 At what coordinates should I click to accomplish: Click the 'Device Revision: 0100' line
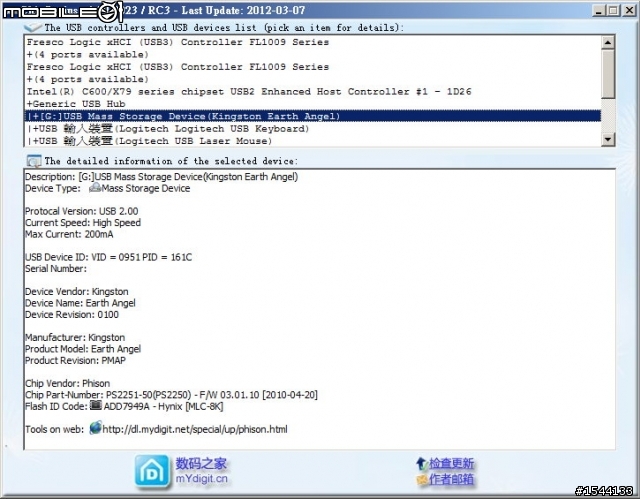72,315
